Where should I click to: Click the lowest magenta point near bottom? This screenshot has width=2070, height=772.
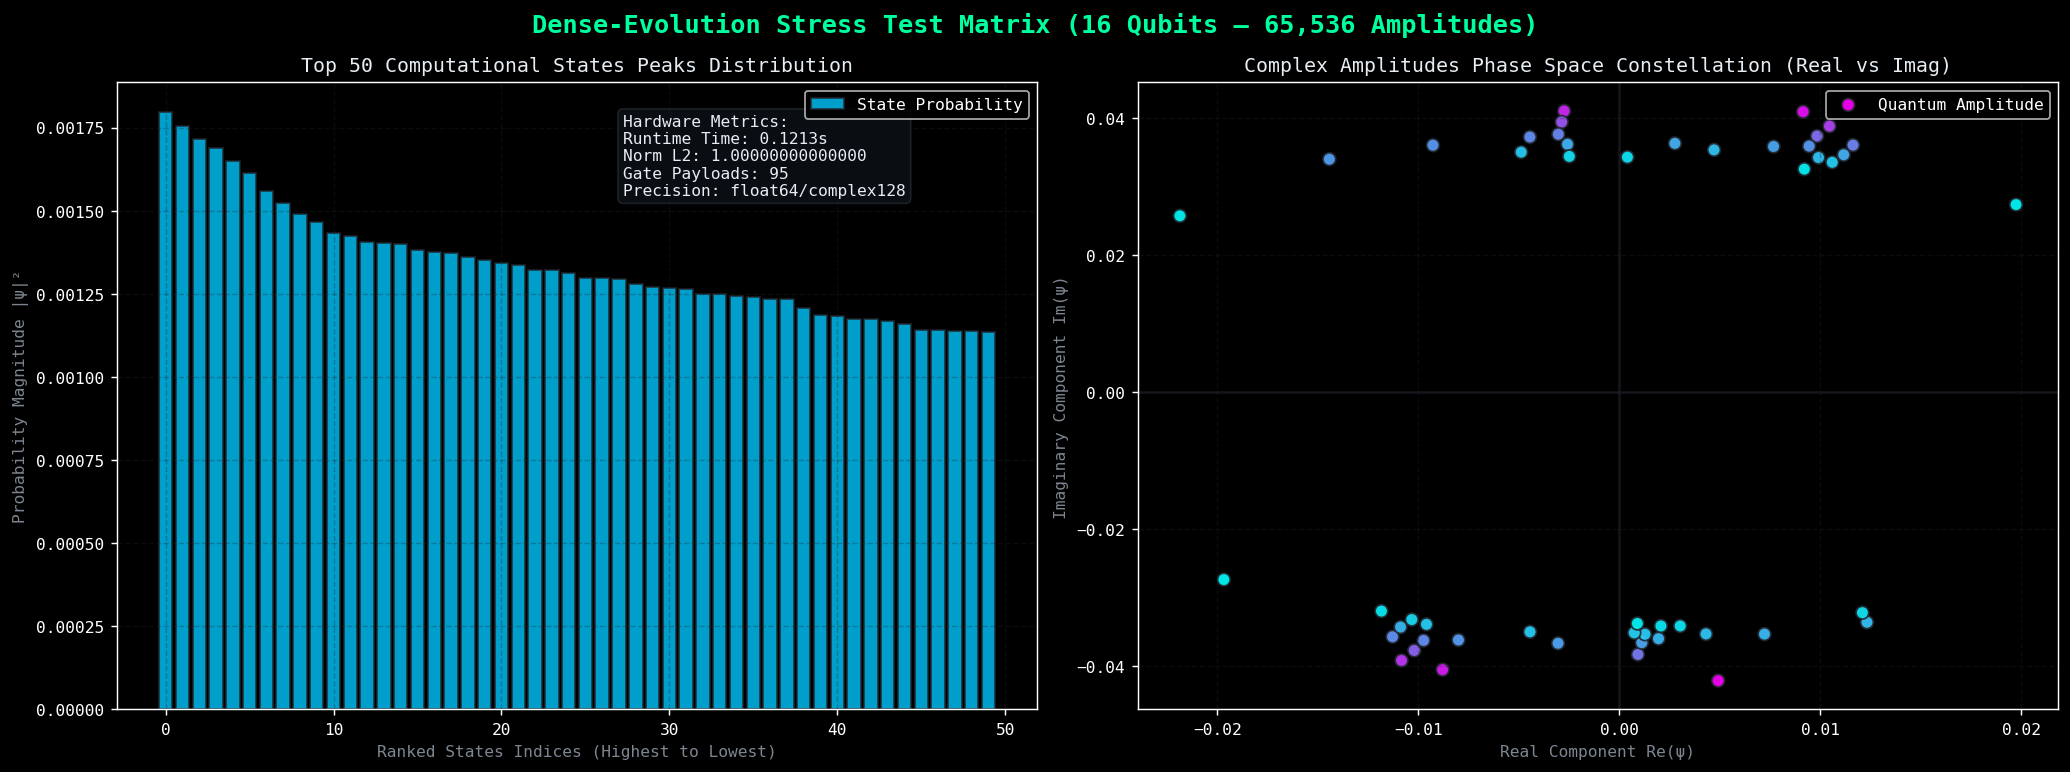click(x=1717, y=681)
